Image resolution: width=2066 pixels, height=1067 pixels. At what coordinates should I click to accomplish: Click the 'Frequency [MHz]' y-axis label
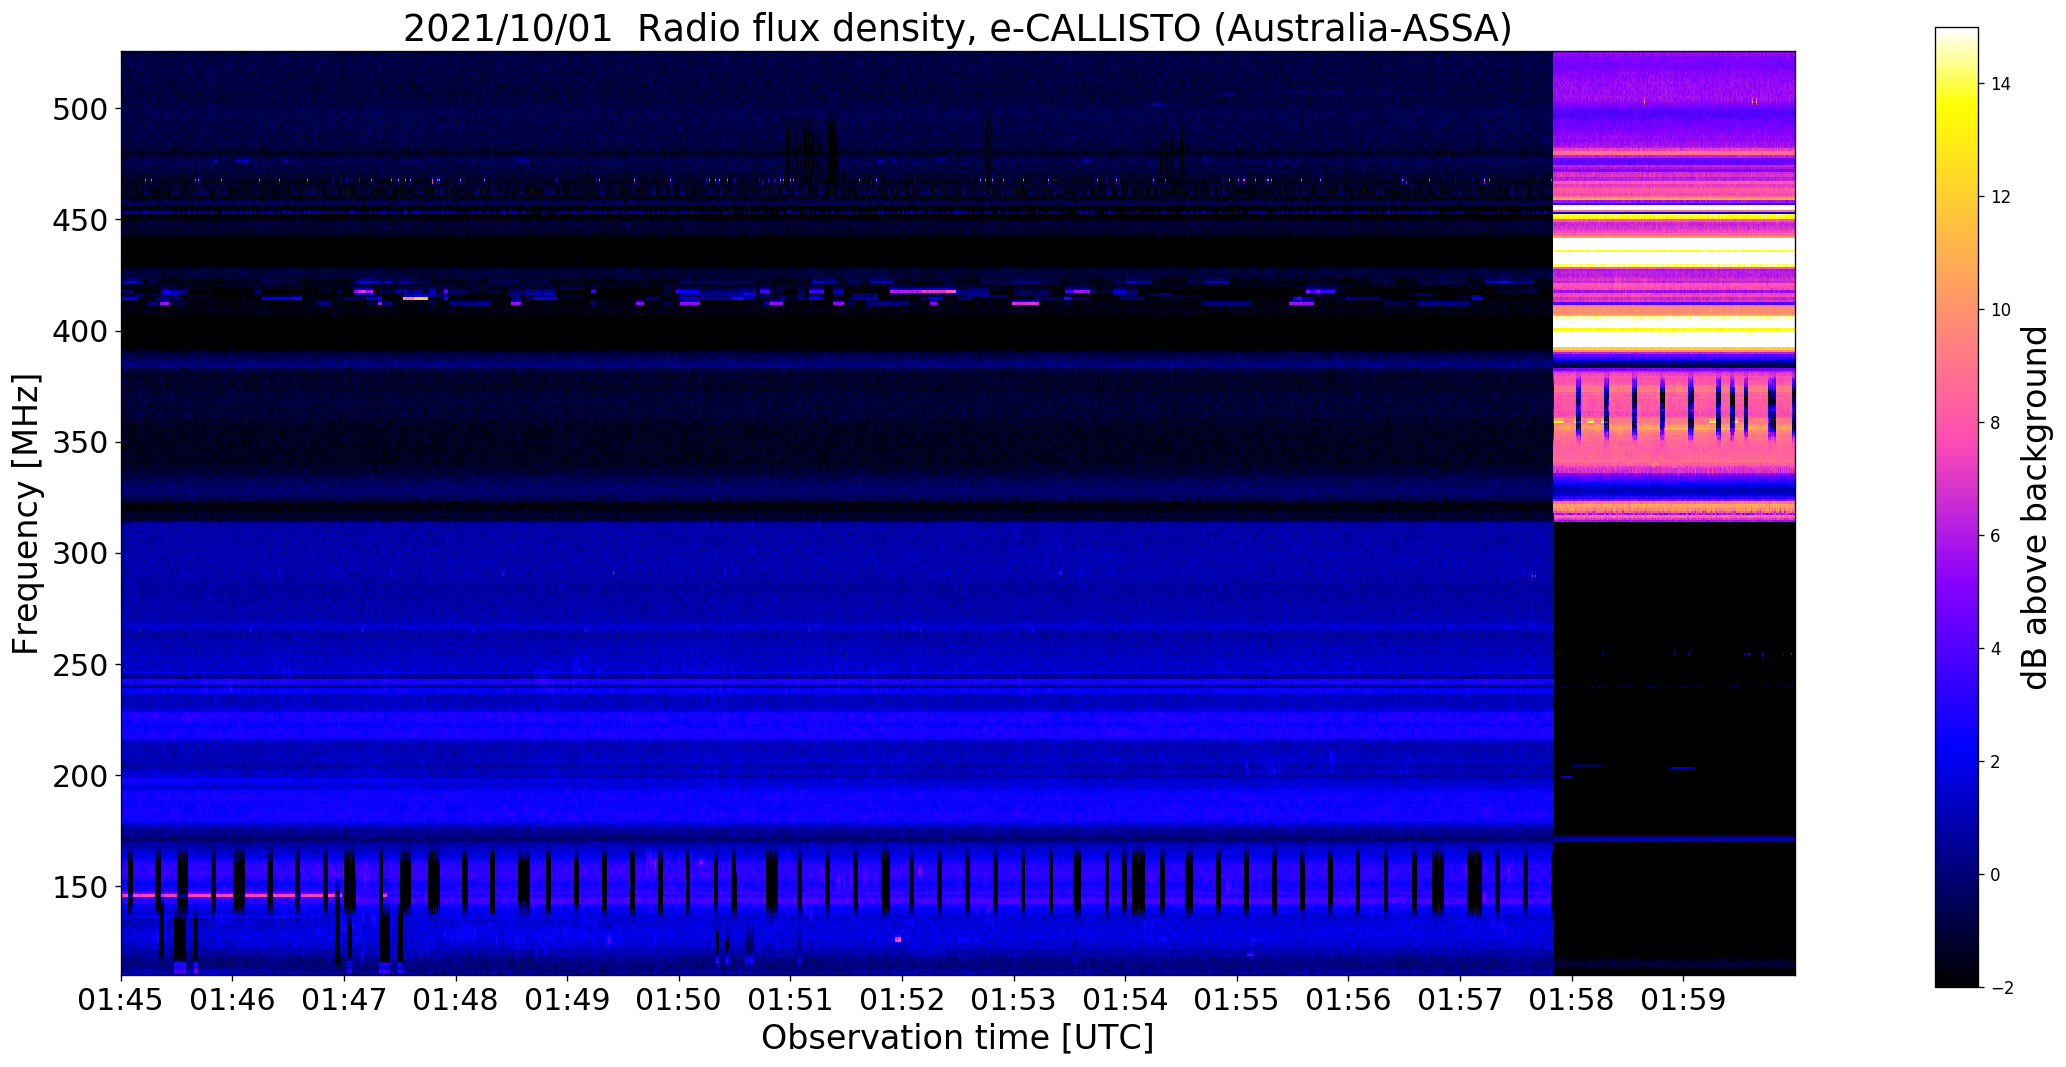[x=27, y=514]
